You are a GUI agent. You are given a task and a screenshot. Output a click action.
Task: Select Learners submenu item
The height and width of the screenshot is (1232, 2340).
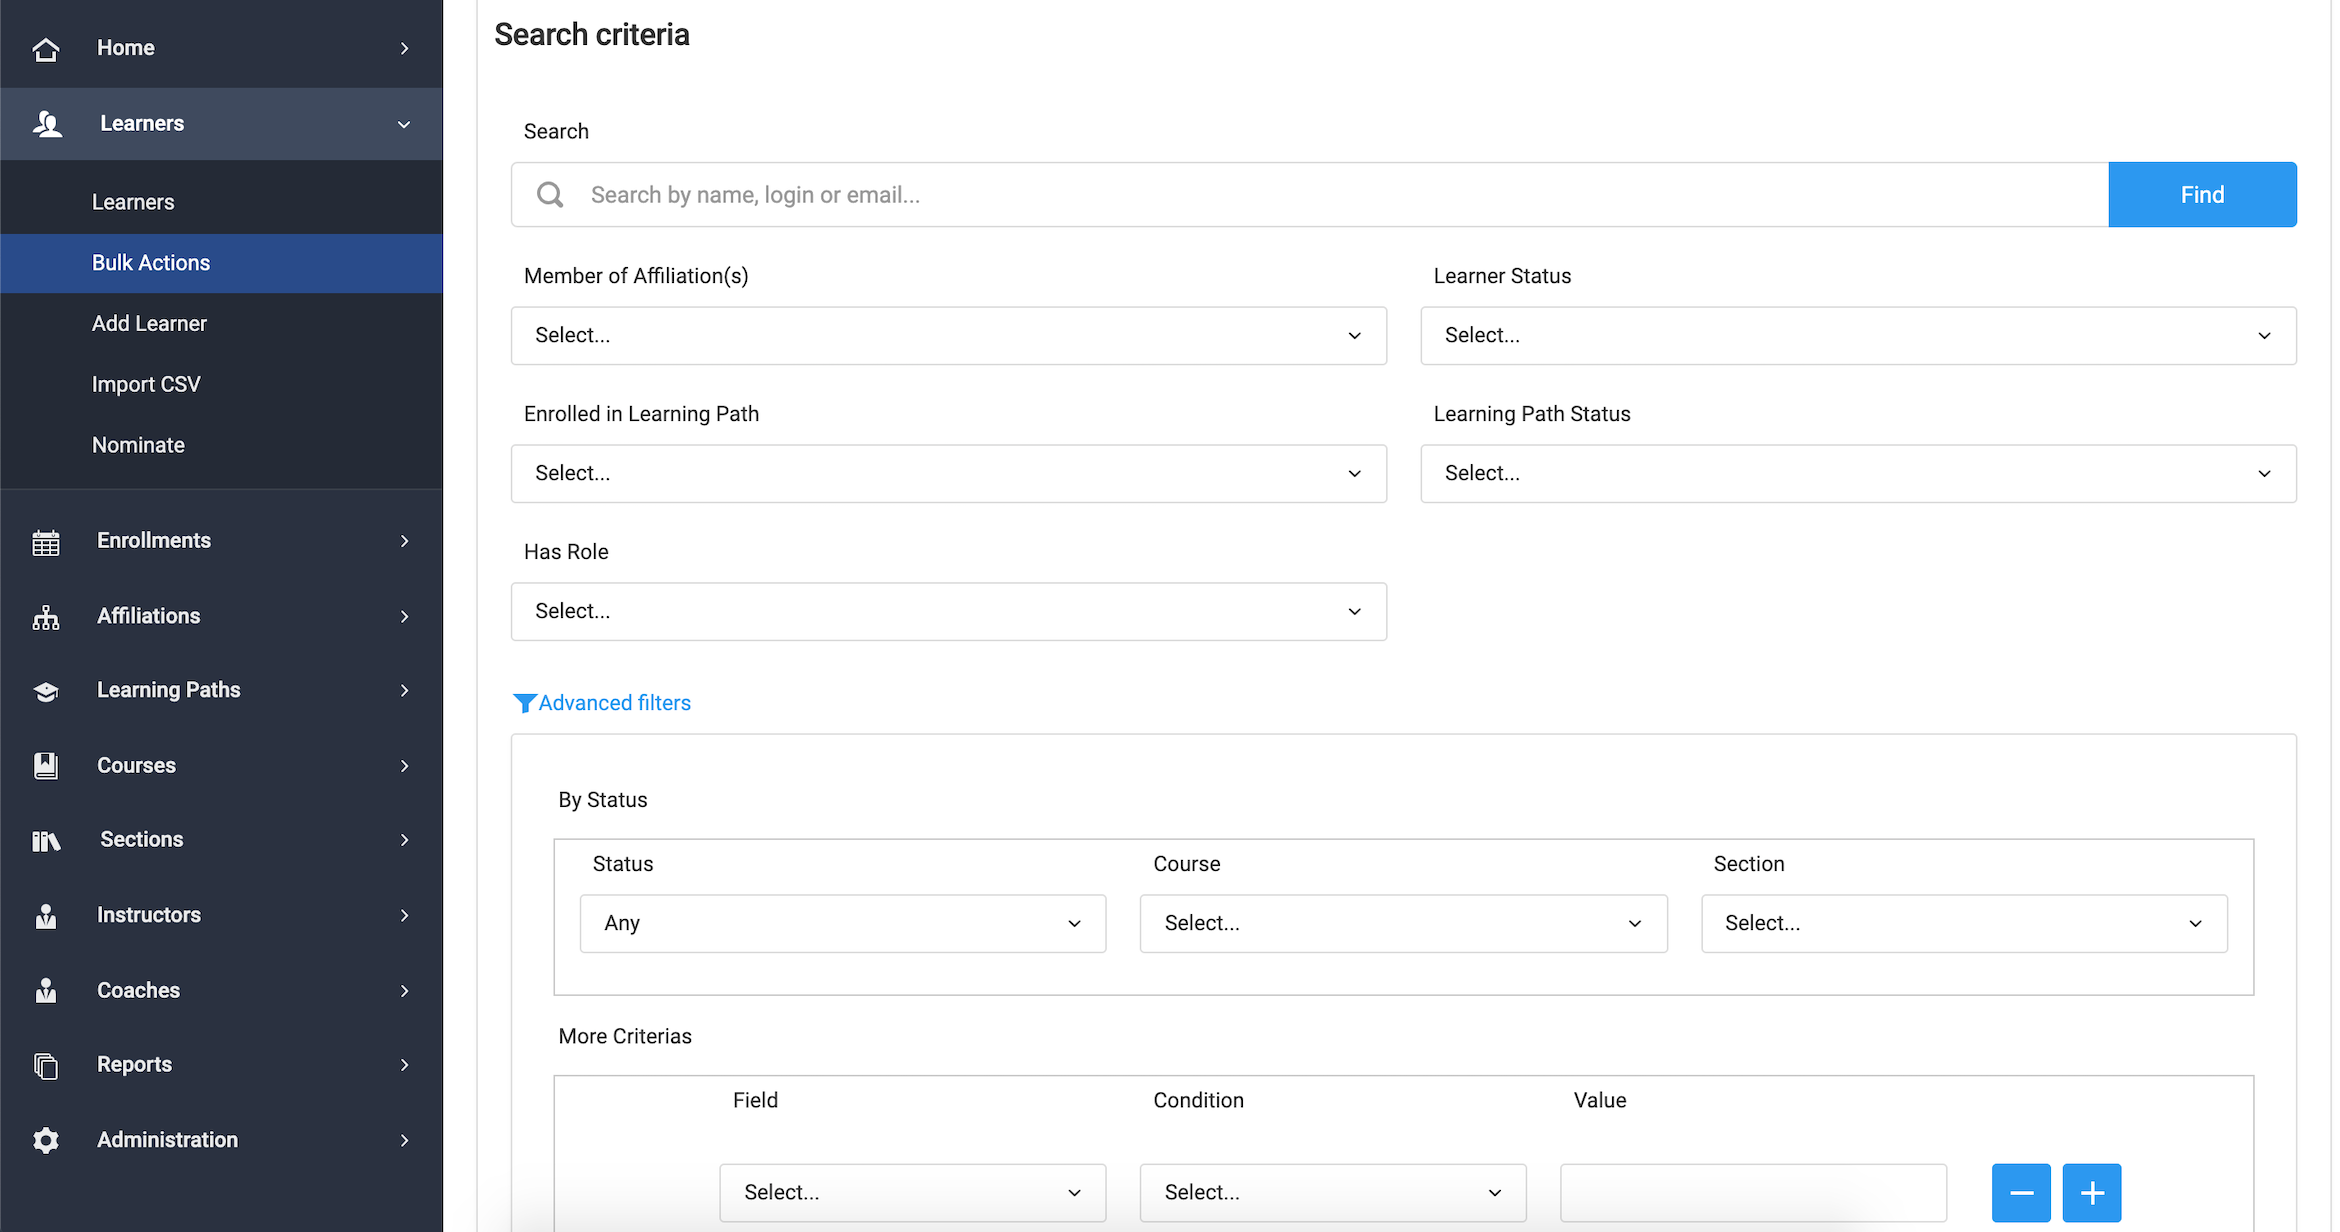[222, 202]
